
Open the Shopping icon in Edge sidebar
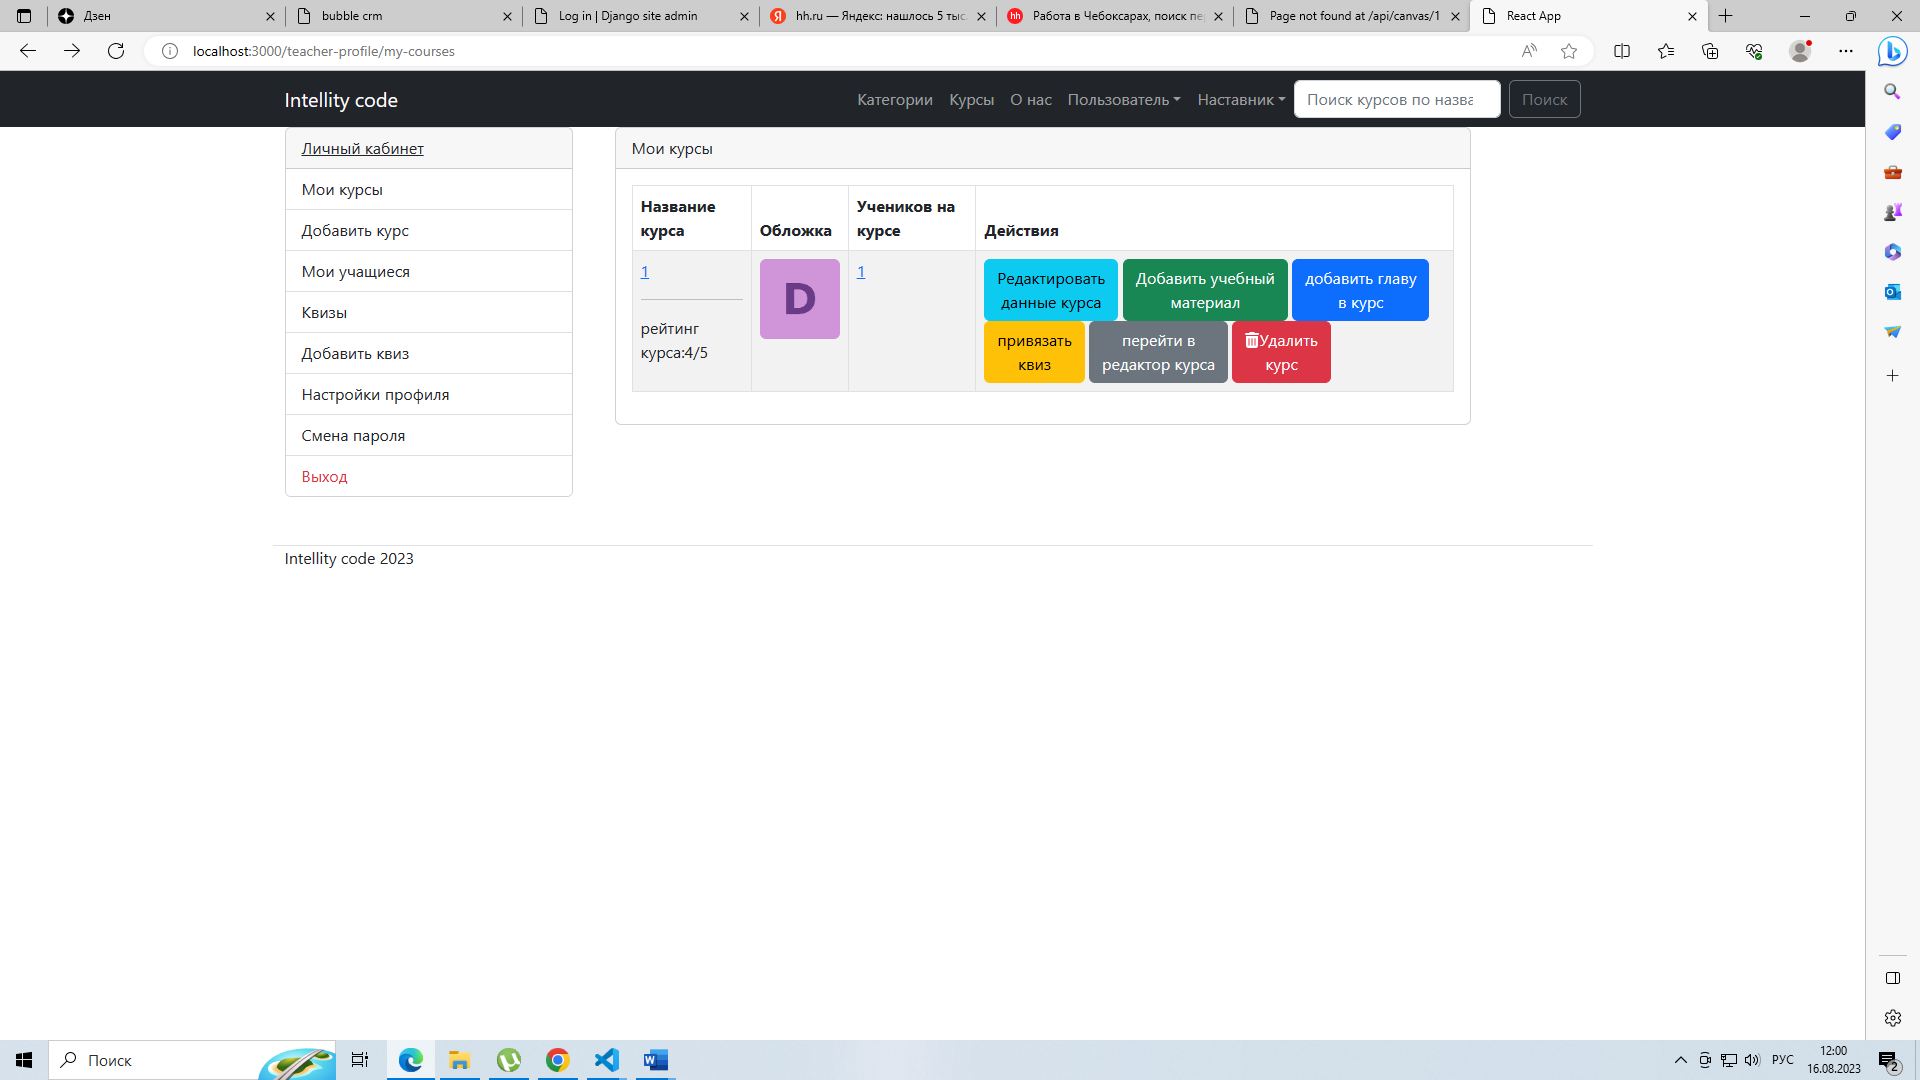(x=1893, y=132)
